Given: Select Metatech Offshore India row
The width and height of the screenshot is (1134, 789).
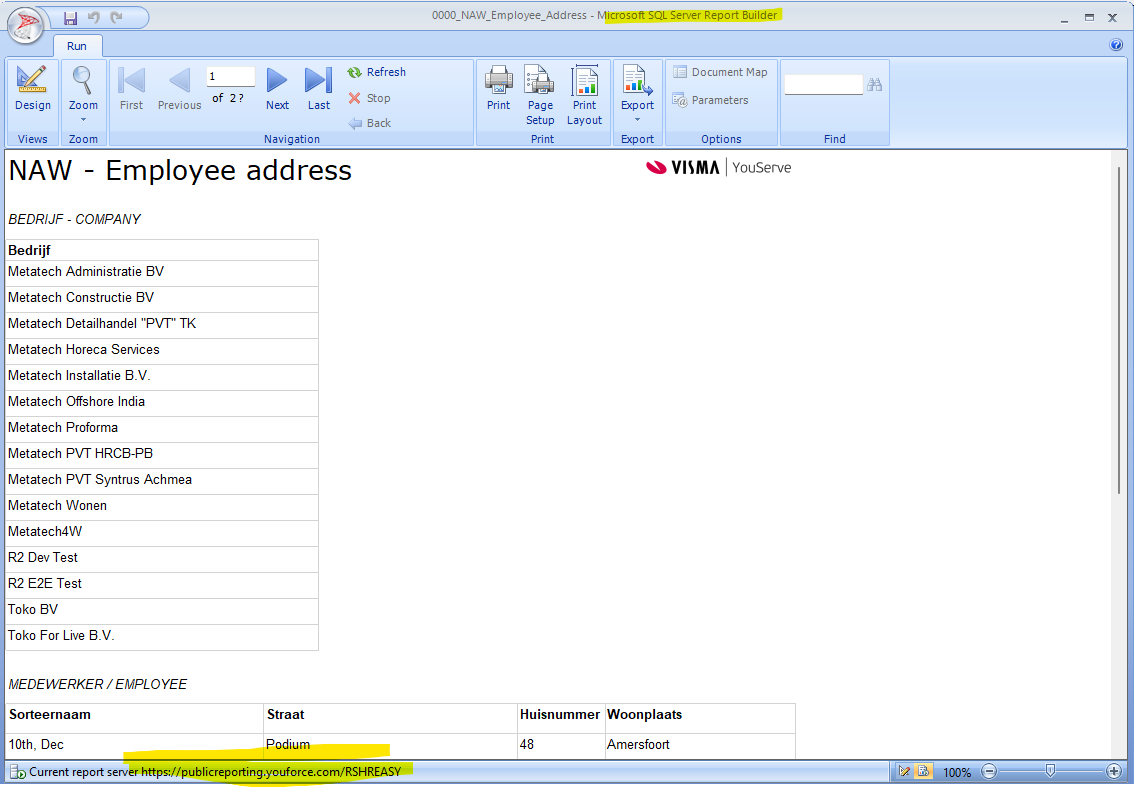Looking at the screenshot, I should coord(162,402).
